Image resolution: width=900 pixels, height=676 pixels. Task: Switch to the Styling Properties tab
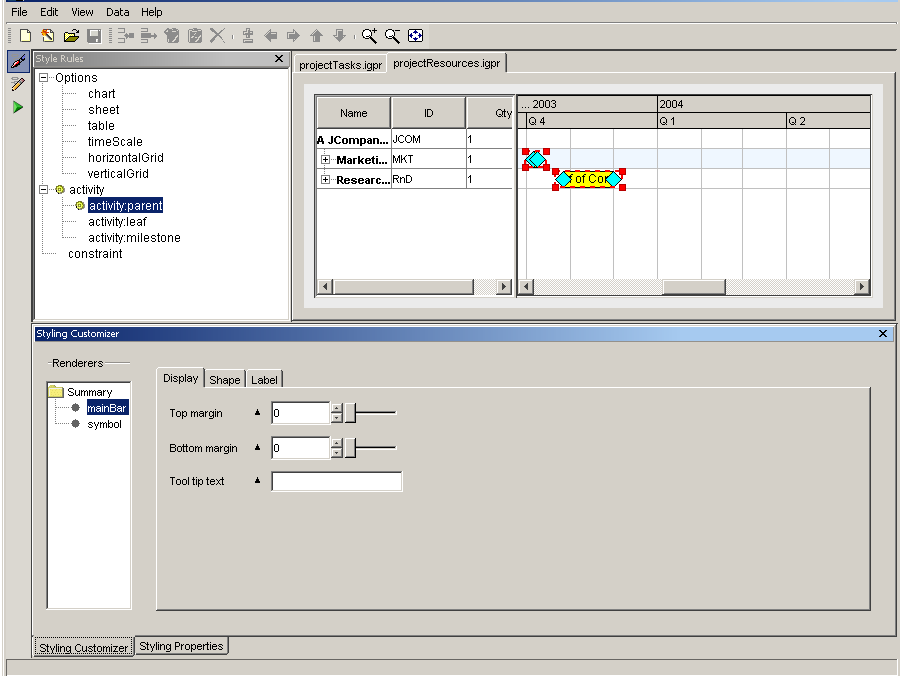tap(182, 647)
